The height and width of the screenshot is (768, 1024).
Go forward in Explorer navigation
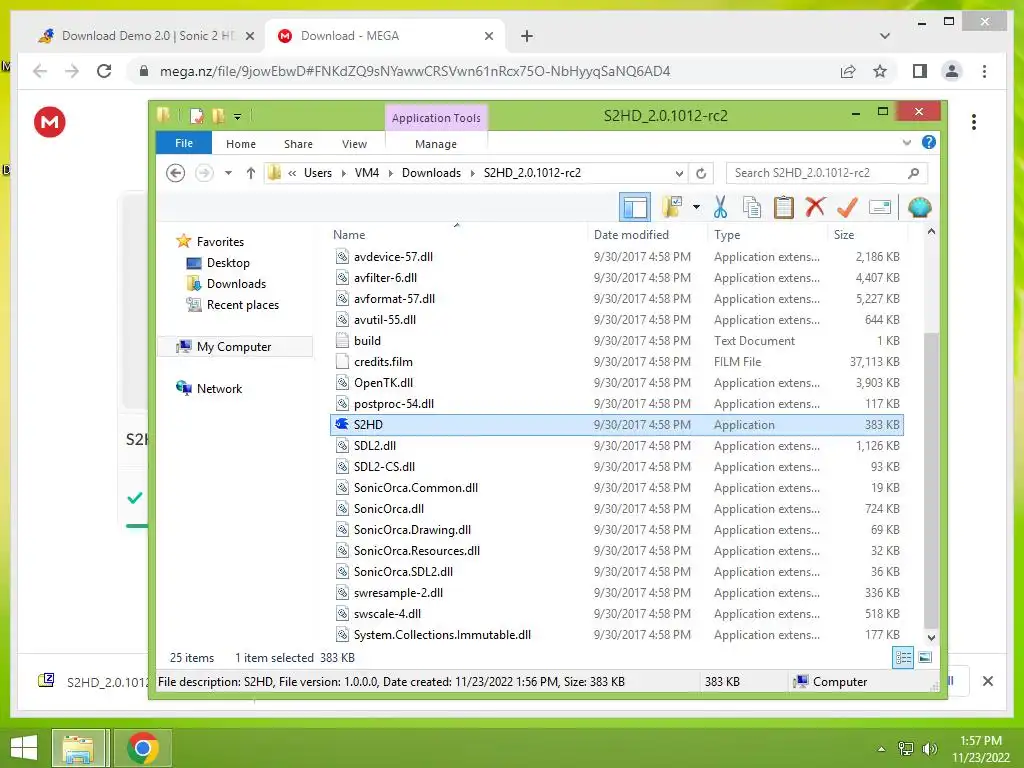click(x=204, y=173)
